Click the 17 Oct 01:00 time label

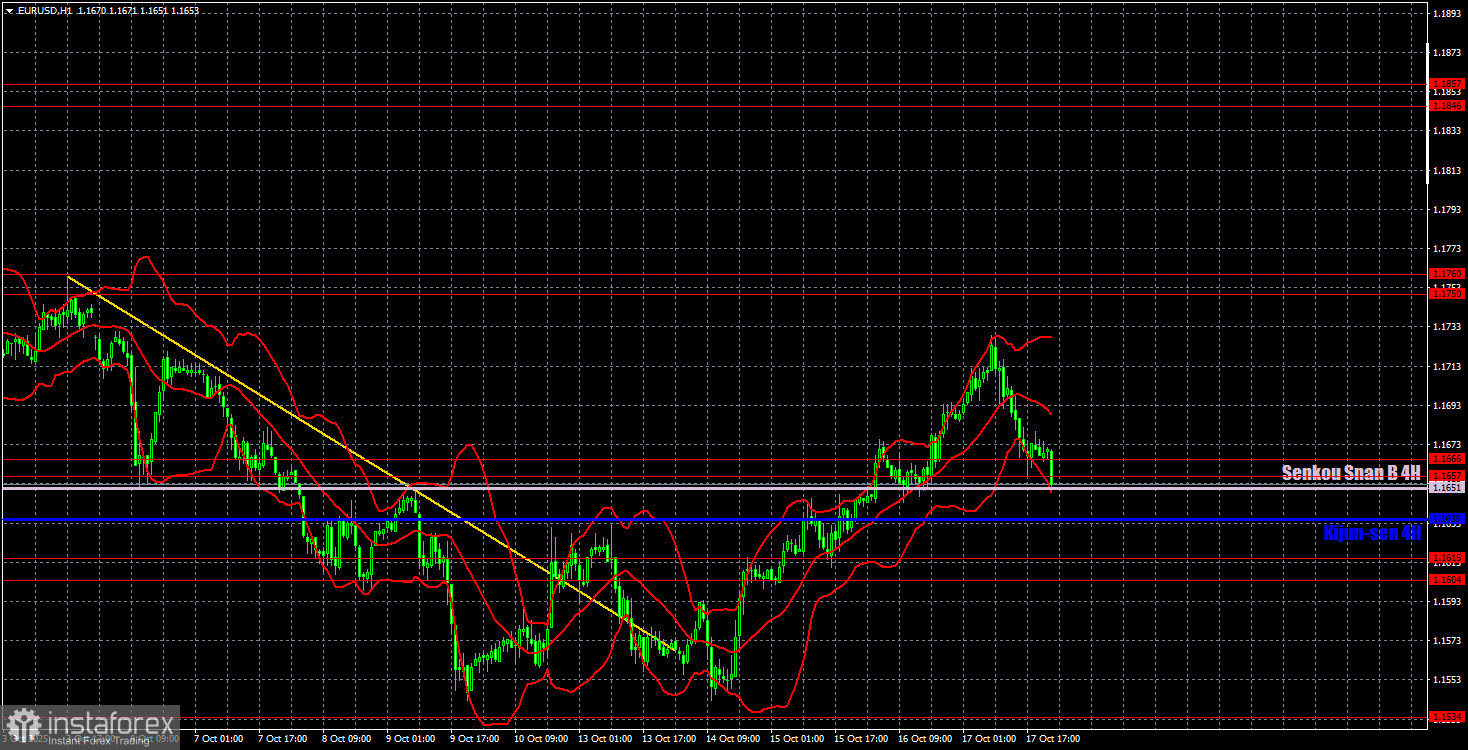tap(989, 739)
